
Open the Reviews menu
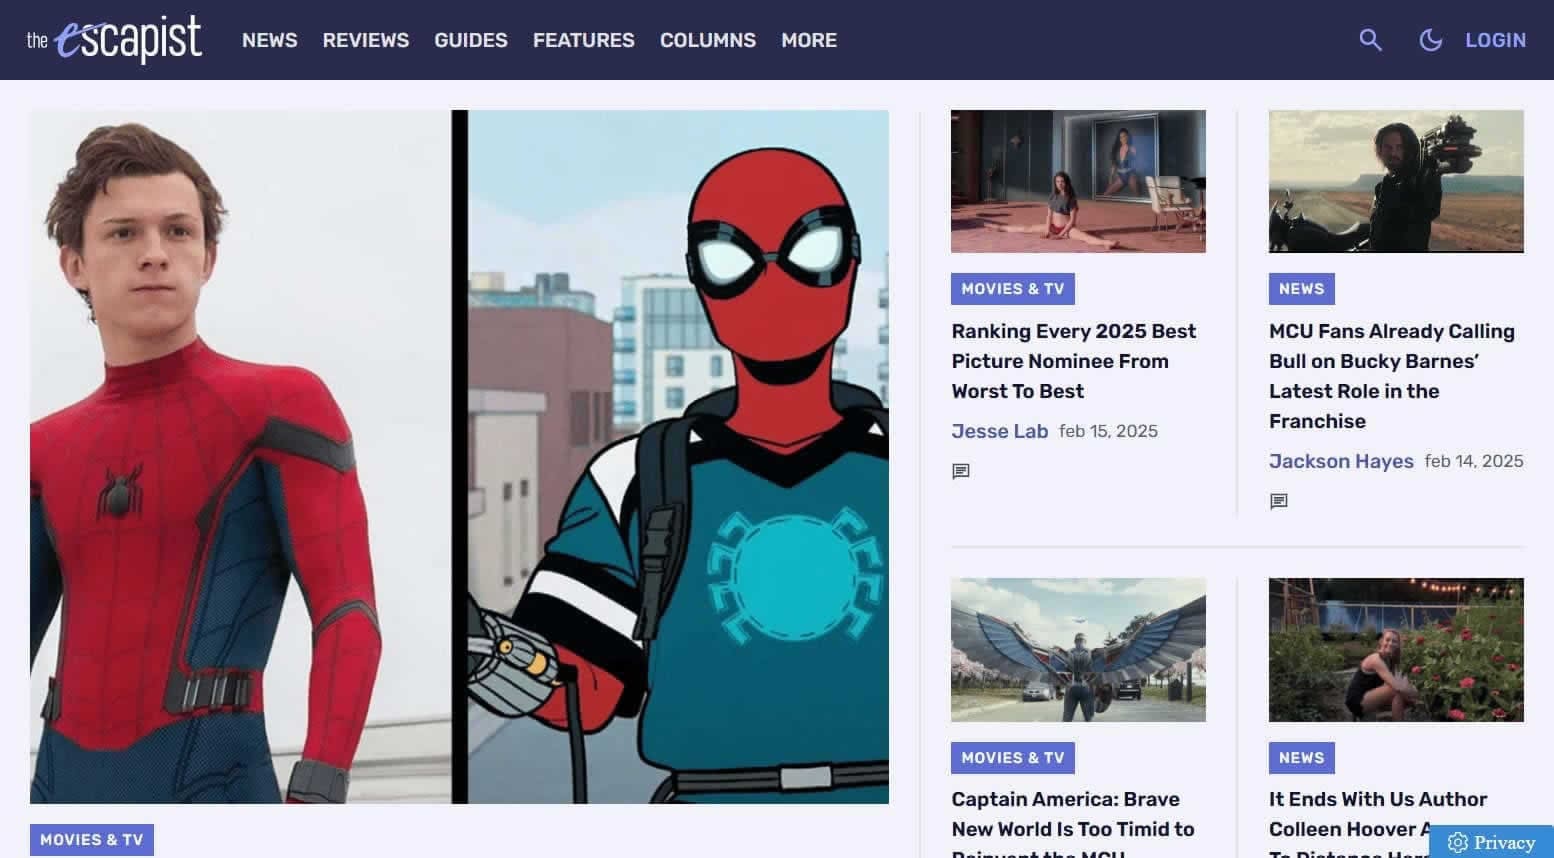coord(365,40)
